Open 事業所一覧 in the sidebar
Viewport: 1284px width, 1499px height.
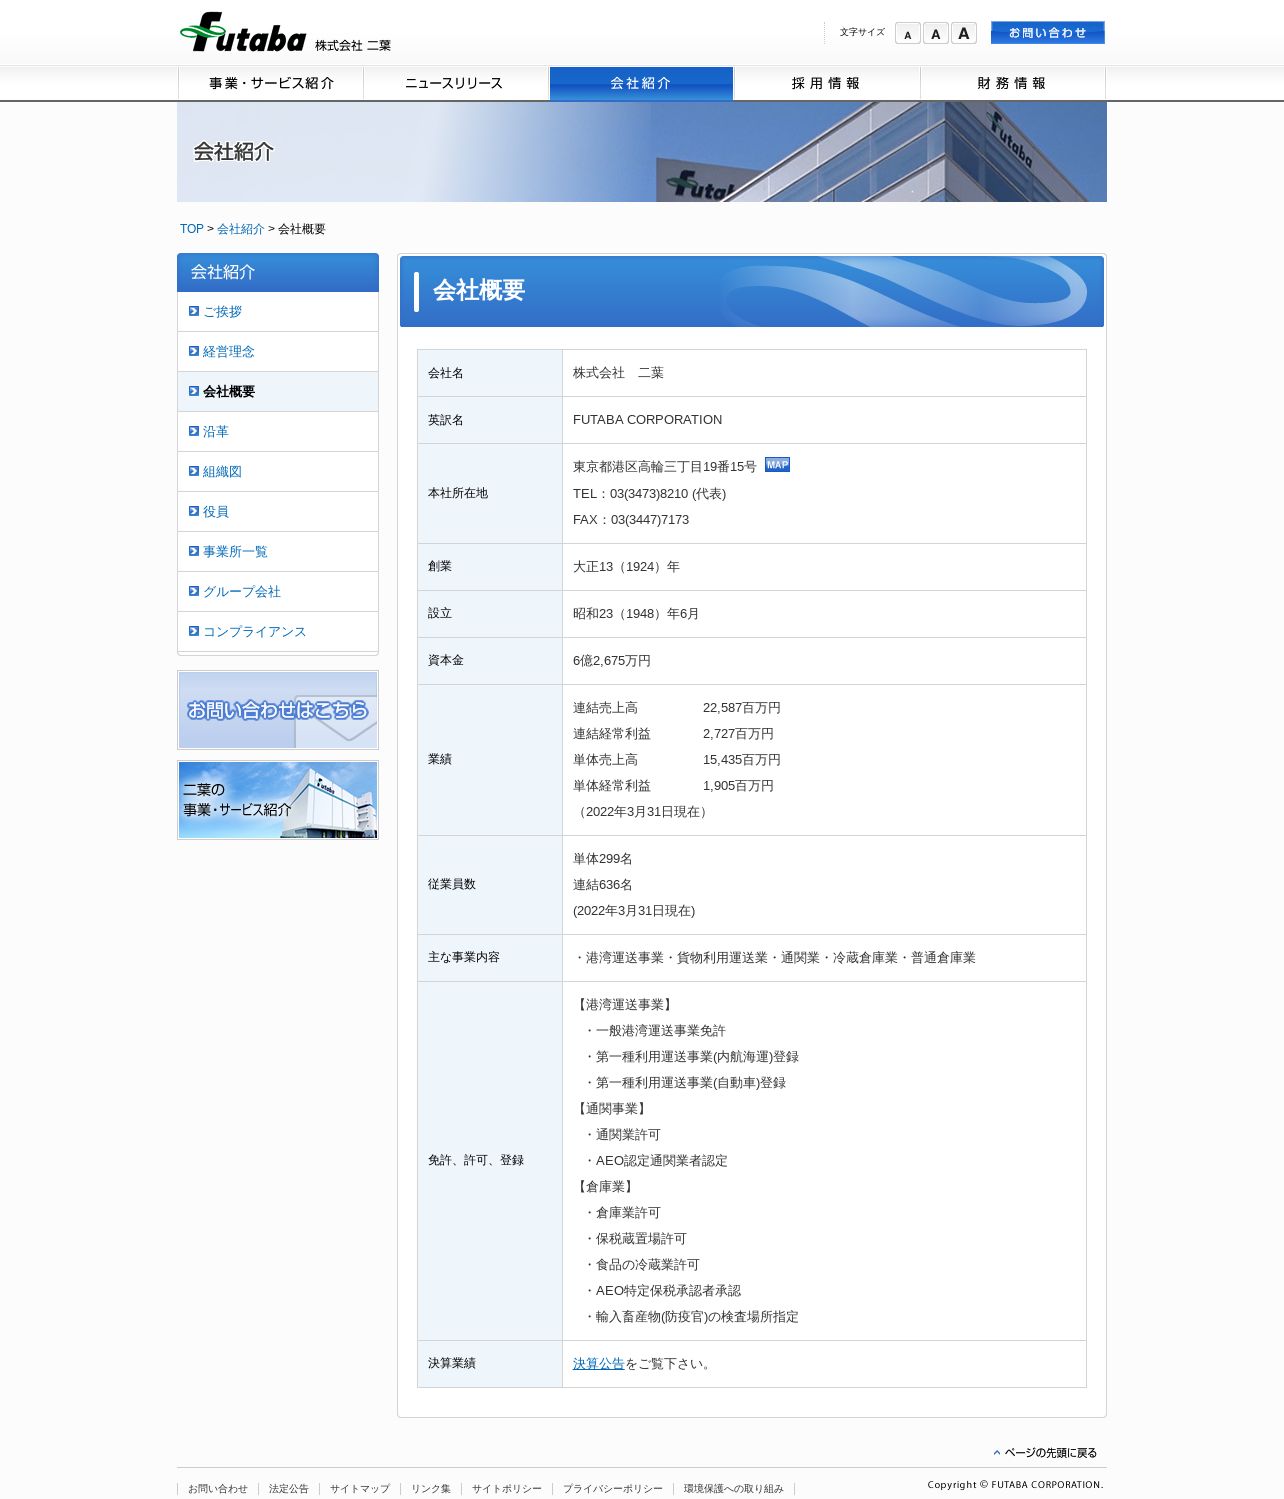235,552
